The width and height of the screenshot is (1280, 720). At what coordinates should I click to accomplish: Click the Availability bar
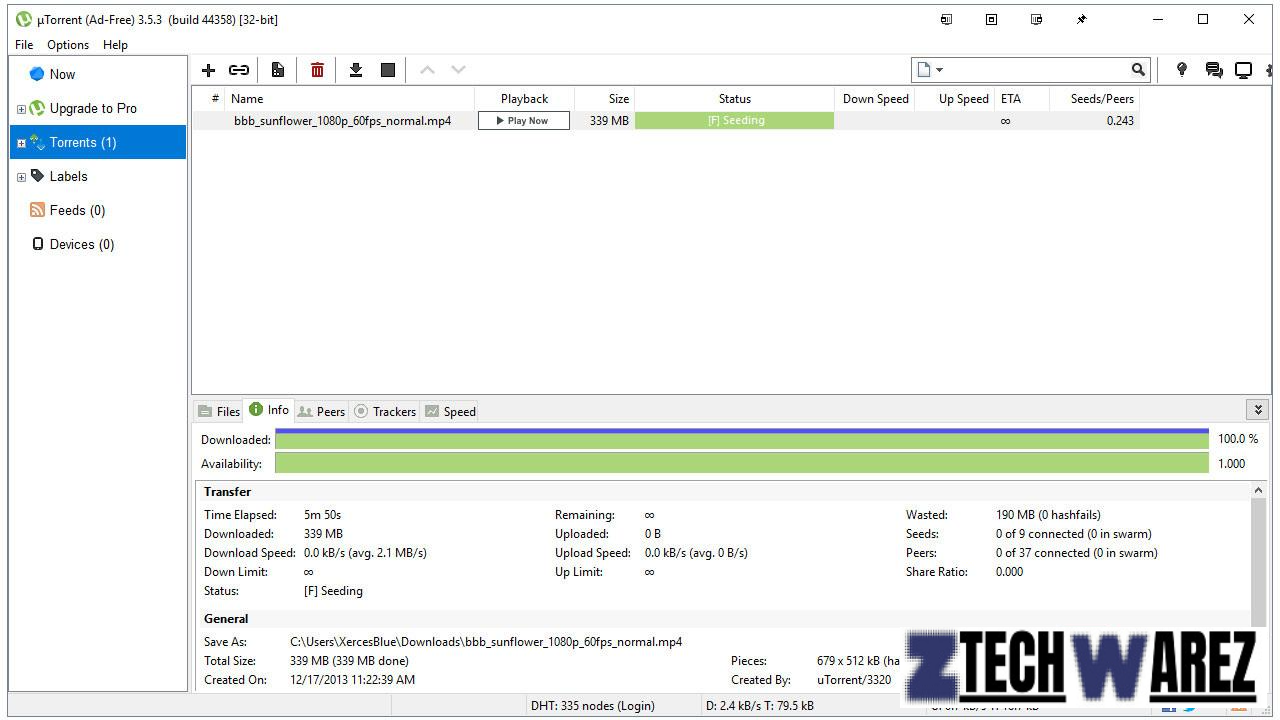[741, 463]
